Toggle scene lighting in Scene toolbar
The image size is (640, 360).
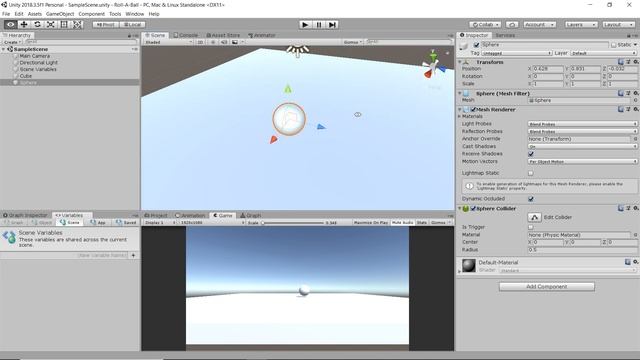click(213, 42)
